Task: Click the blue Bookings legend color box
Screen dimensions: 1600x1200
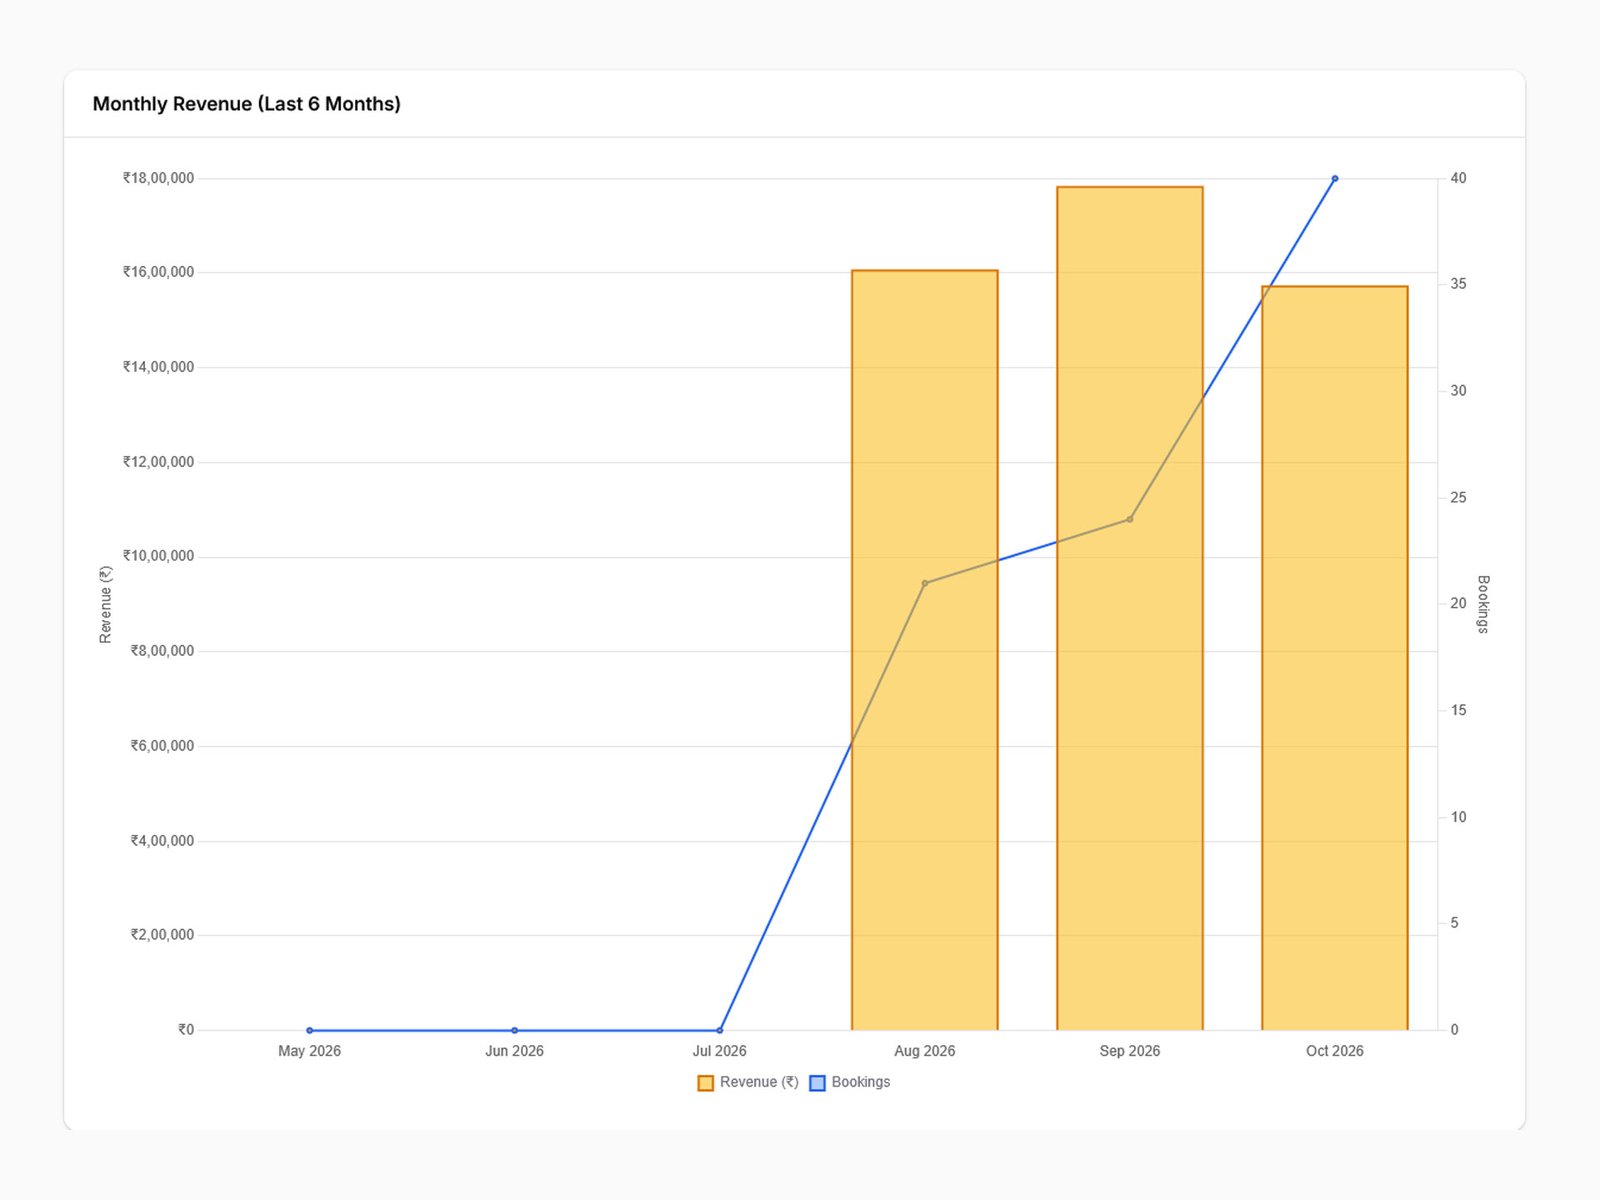Action: [817, 1083]
